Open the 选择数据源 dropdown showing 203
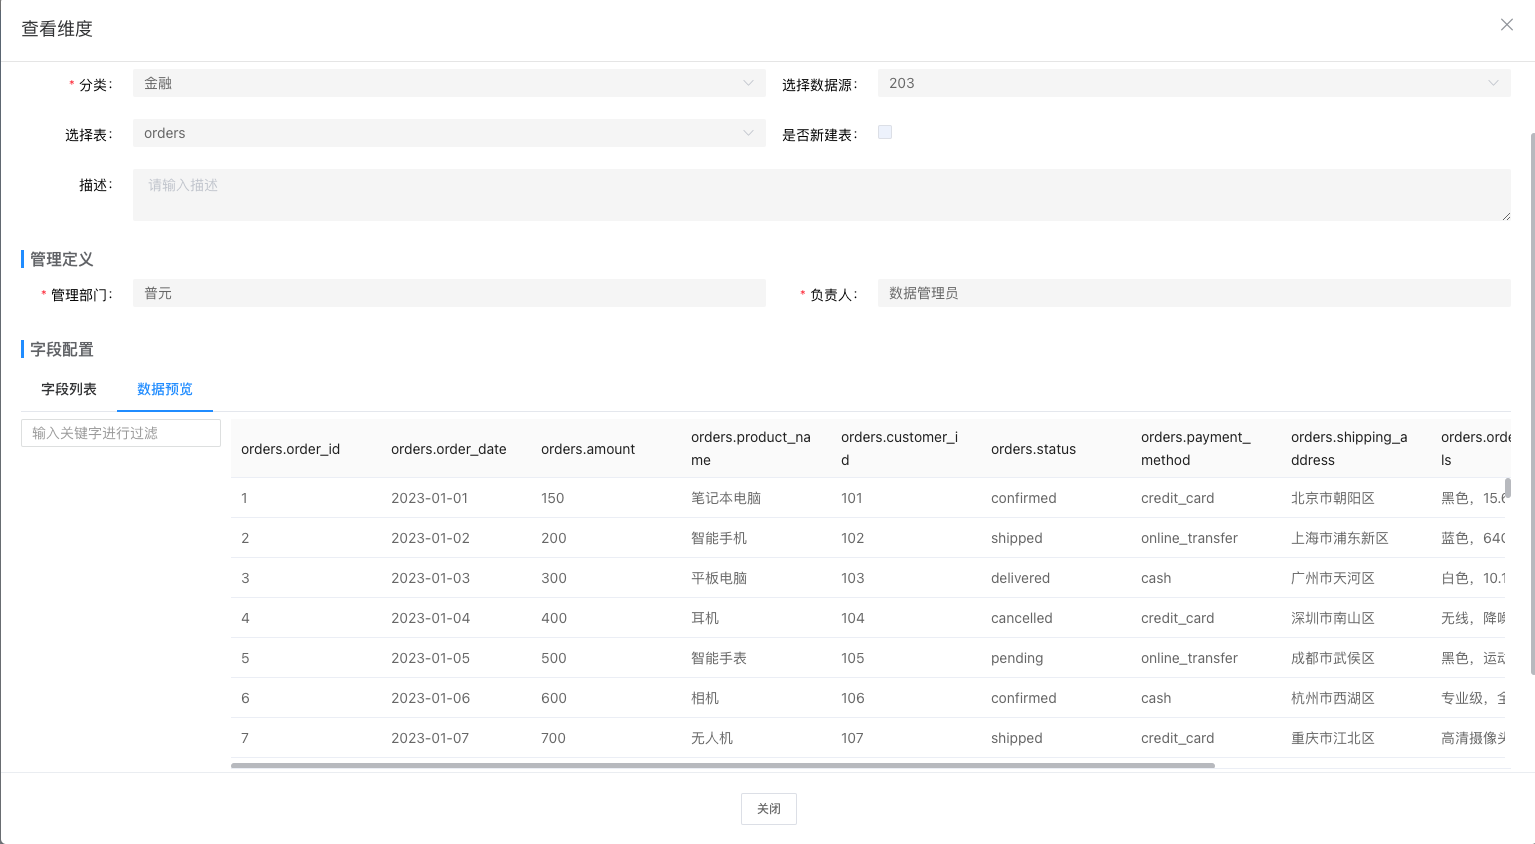 point(1190,83)
